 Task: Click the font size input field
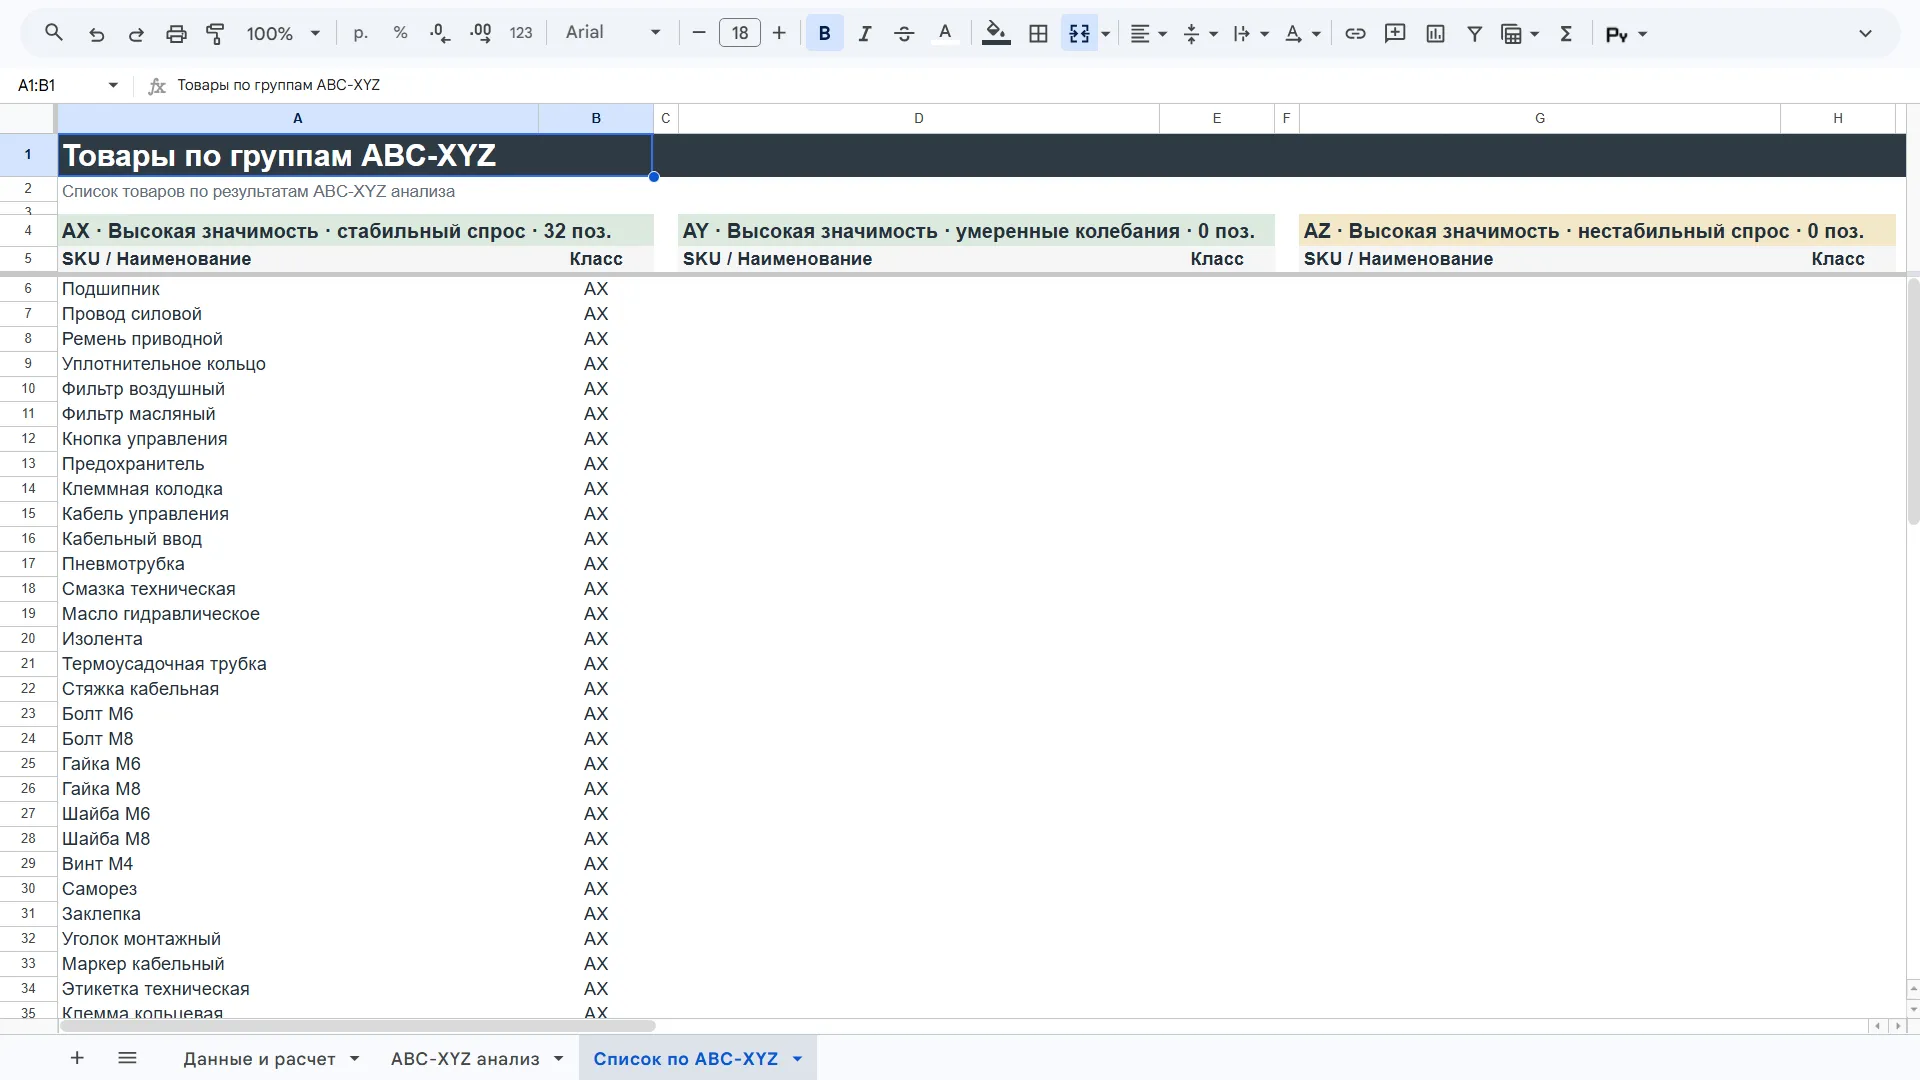coord(739,33)
